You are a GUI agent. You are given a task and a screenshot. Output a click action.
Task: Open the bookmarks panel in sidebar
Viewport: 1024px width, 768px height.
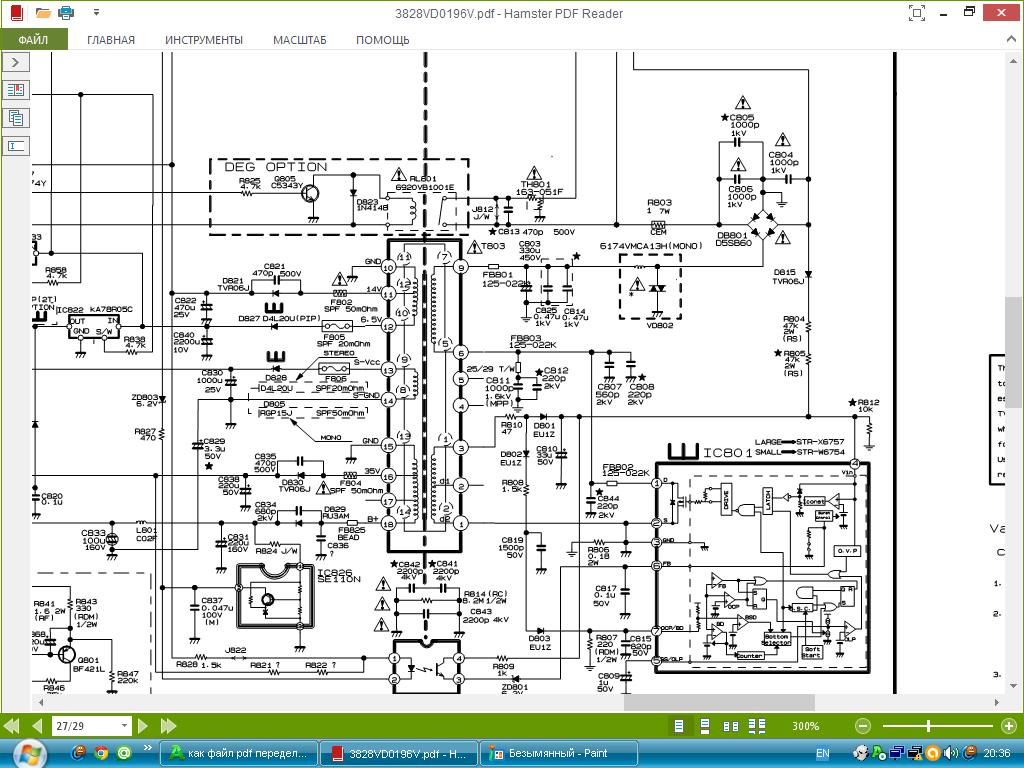(16, 89)
